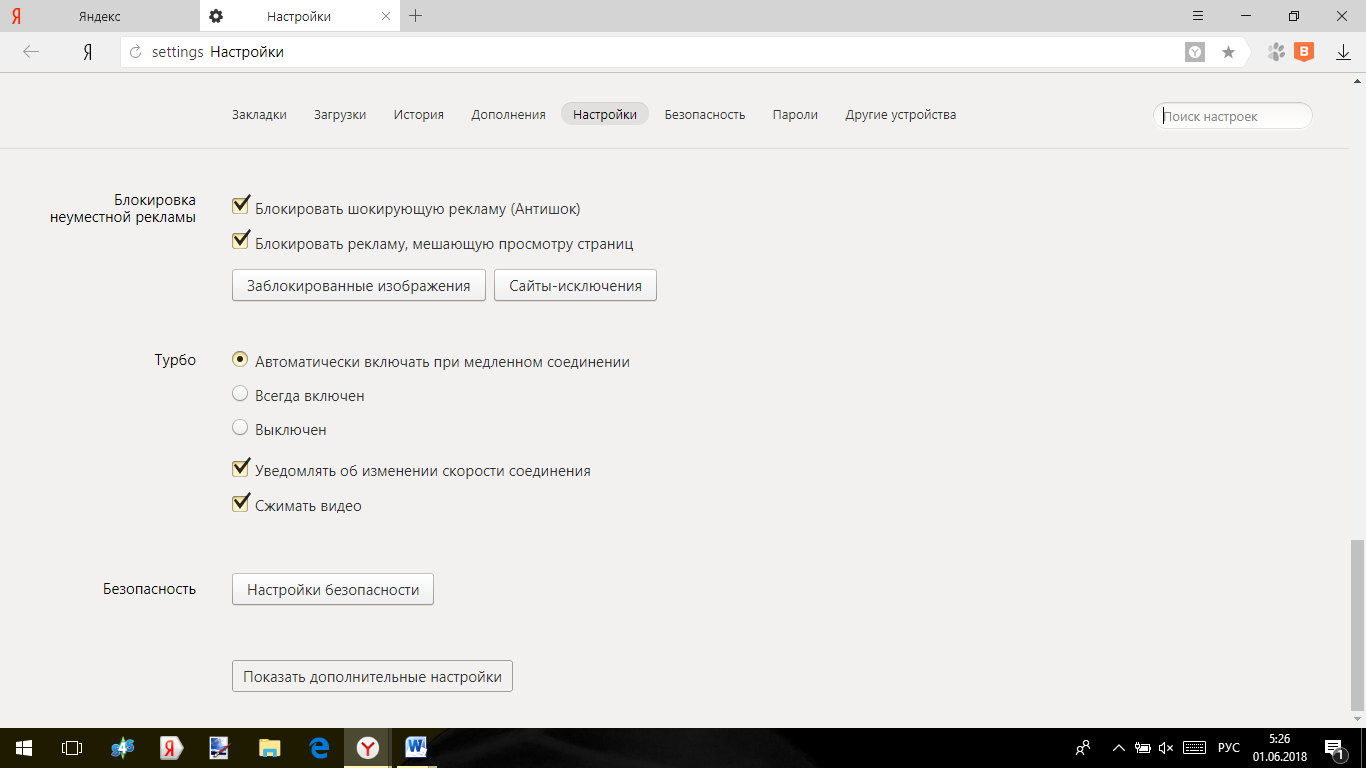Click the Yandex home 'Я' button
Image resolution: width=1366 pixels, height=768 pixels.
88,52
